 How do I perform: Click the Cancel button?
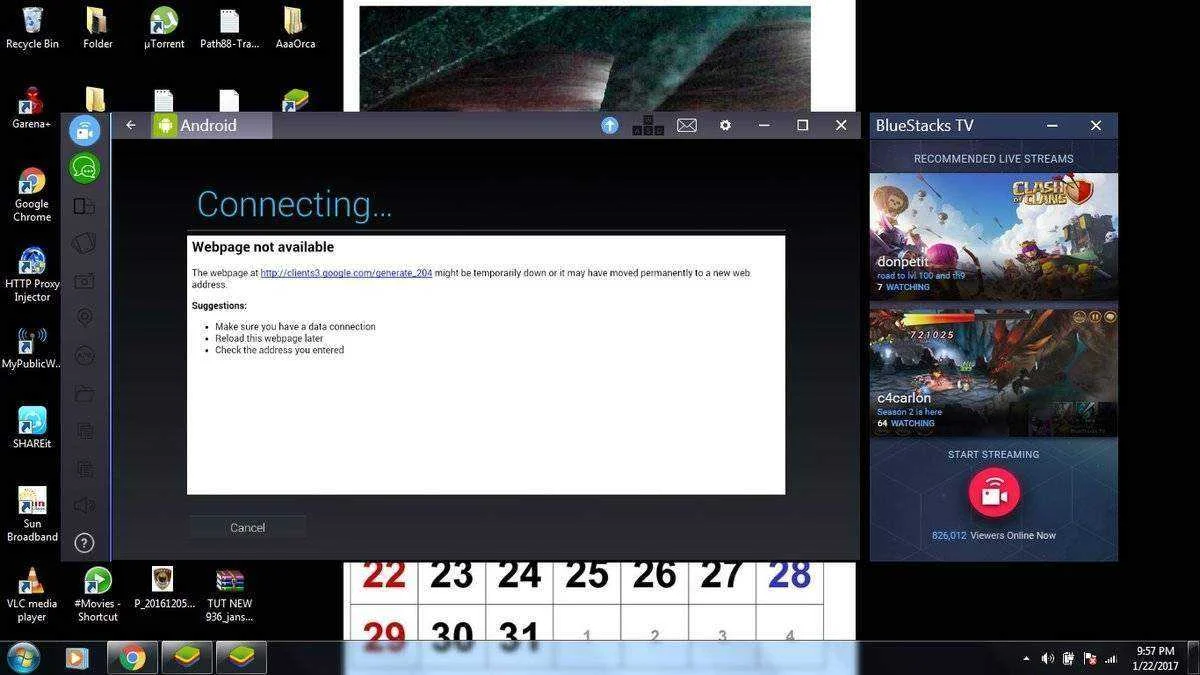247,527
